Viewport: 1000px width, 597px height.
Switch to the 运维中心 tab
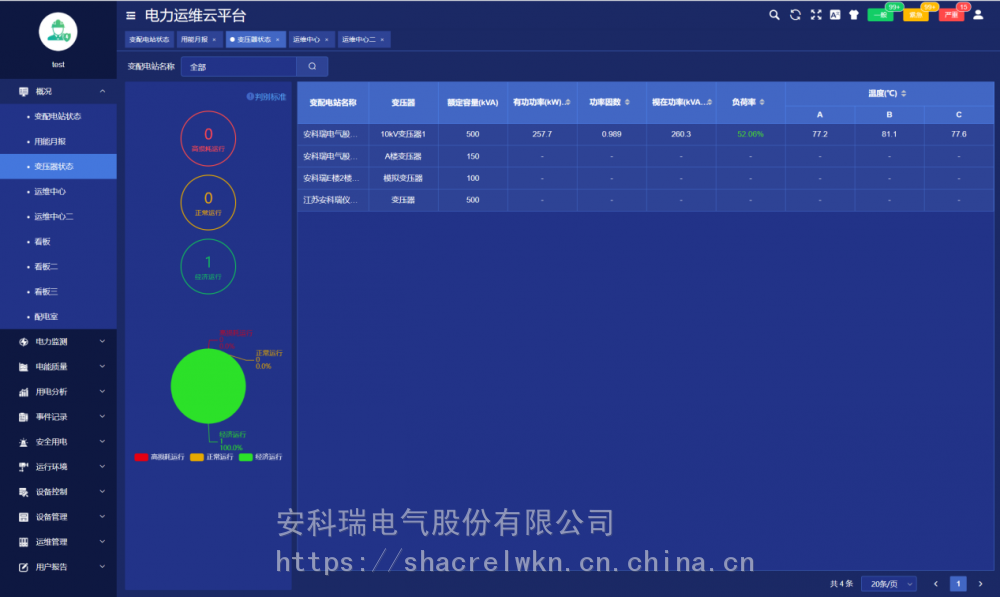(306, 40)
